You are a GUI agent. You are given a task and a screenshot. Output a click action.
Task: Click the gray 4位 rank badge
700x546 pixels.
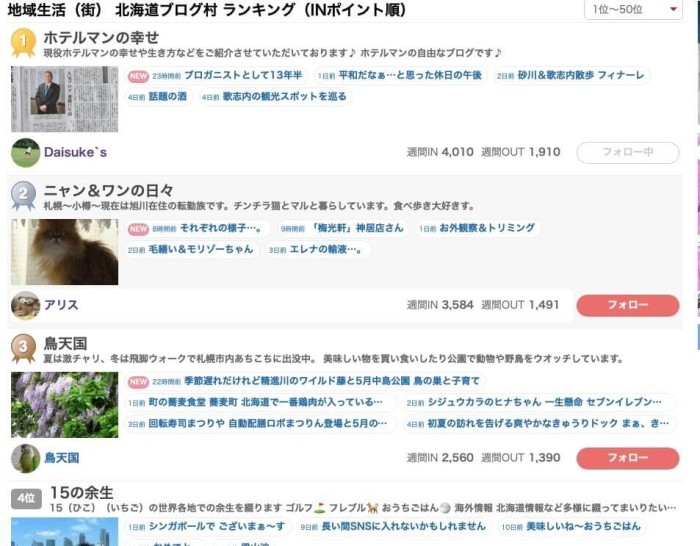(26, 498)
